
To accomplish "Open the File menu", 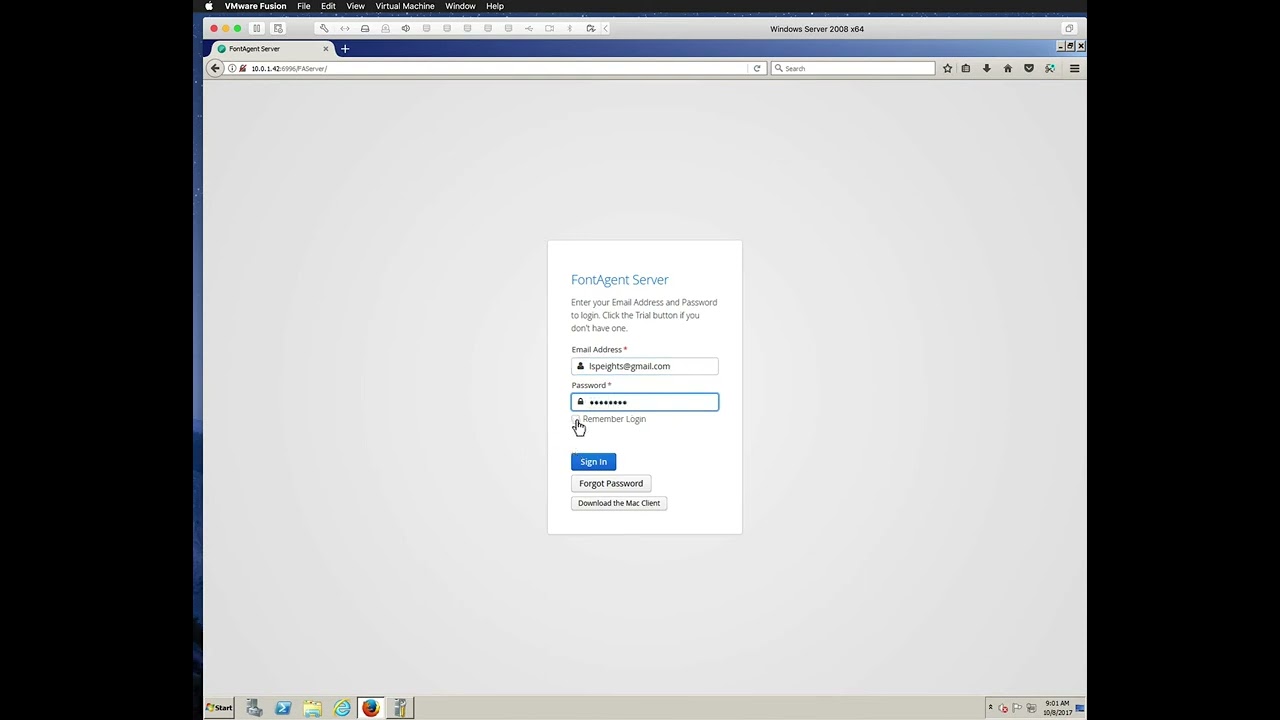I will 304,6.
